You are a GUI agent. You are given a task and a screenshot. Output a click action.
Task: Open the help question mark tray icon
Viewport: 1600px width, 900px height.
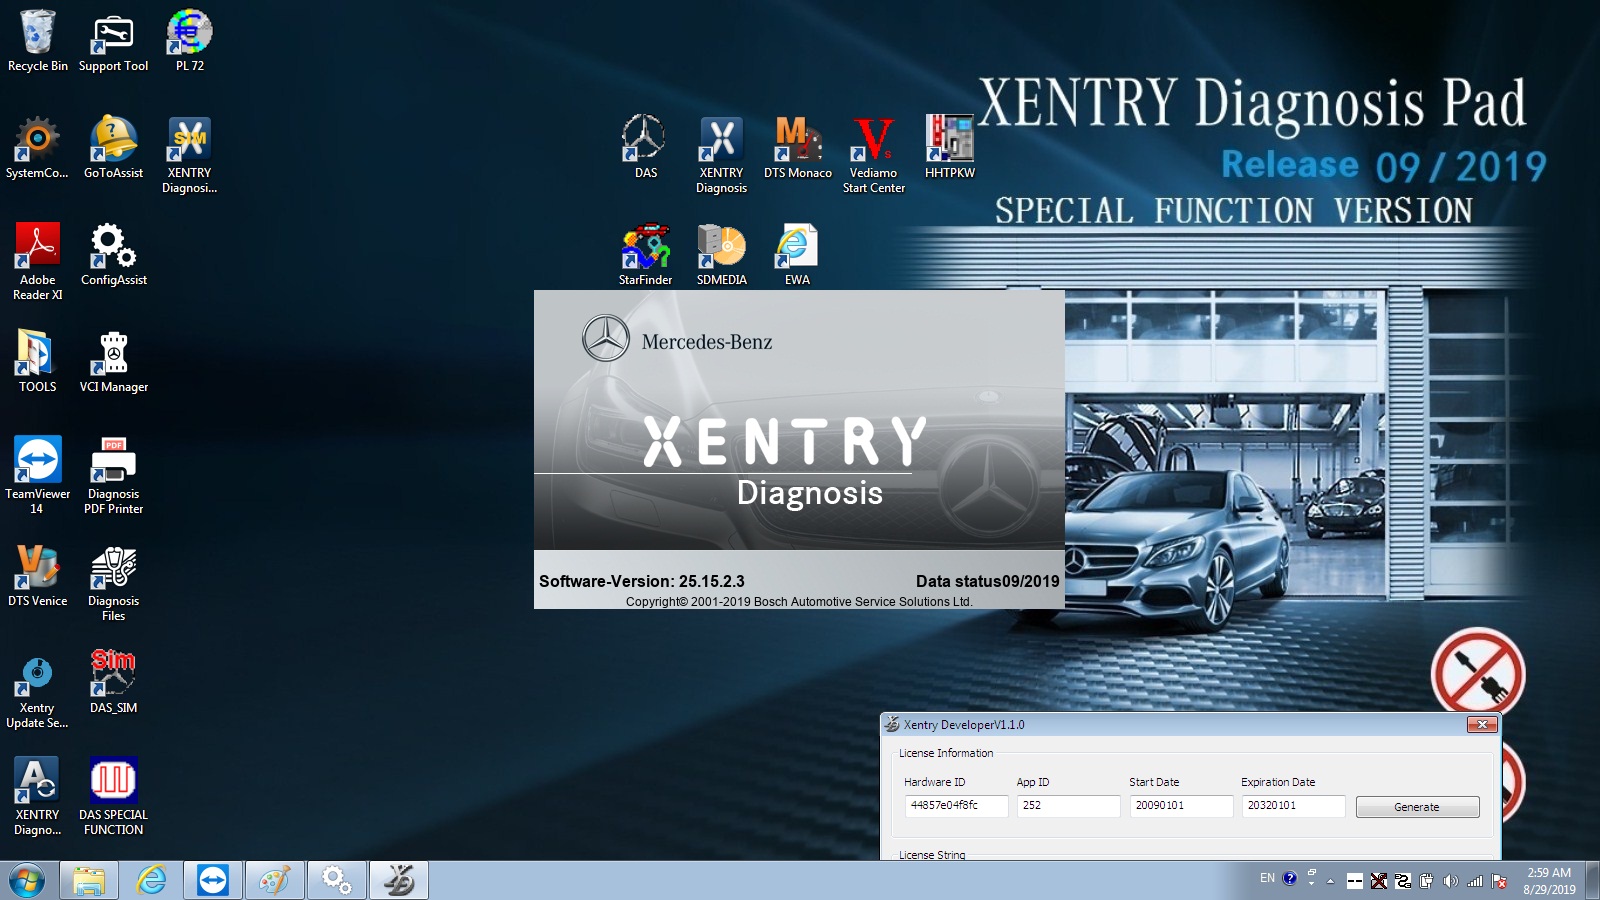point(1290,878)
